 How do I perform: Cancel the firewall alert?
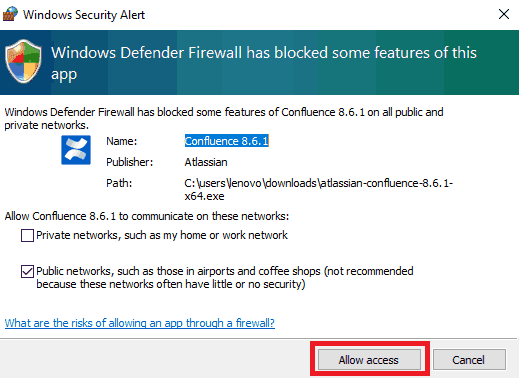tap(469, 360)
